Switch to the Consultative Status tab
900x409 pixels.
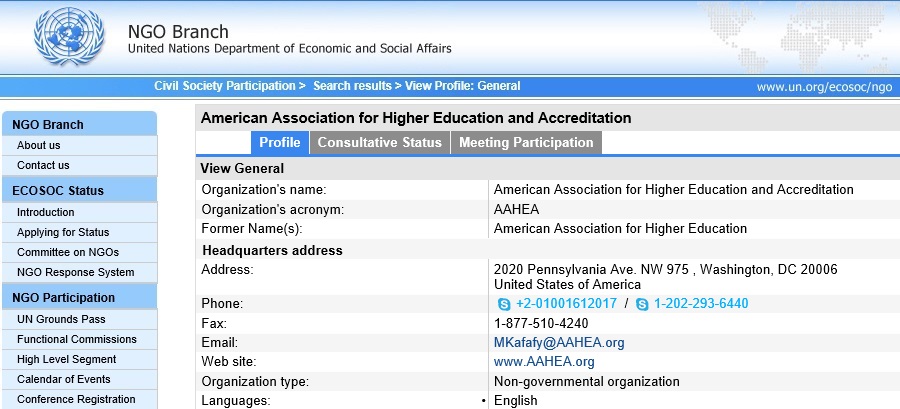[379, 142]
